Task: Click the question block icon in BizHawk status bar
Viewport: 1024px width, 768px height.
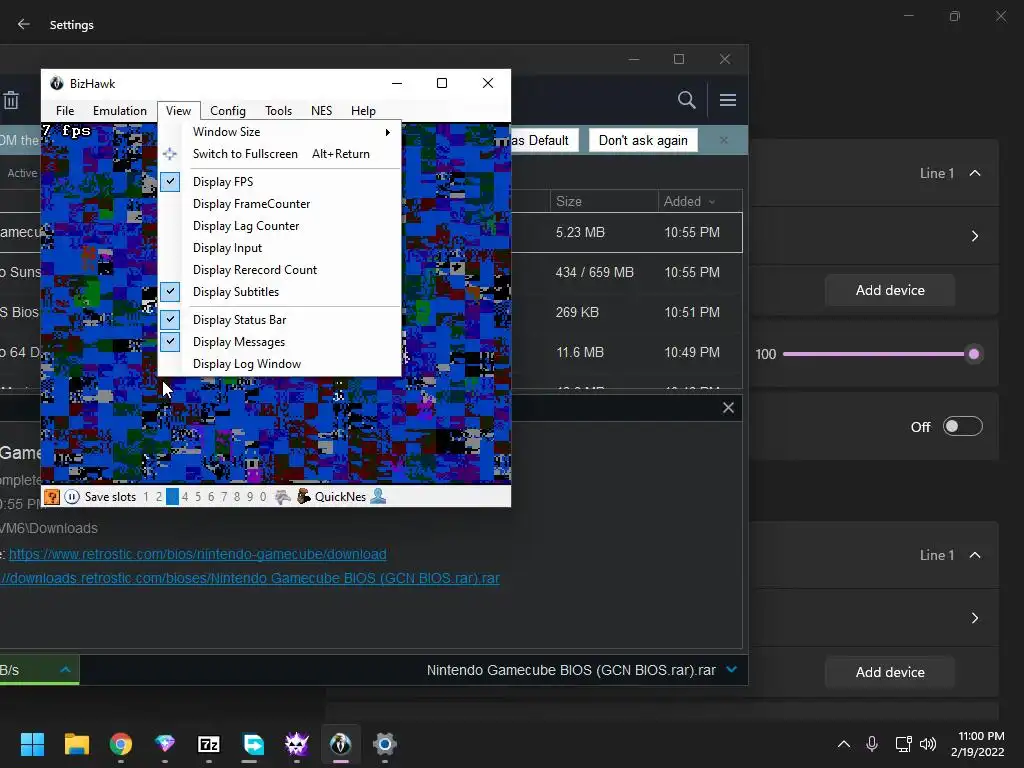Action: [x=52, y=497]
